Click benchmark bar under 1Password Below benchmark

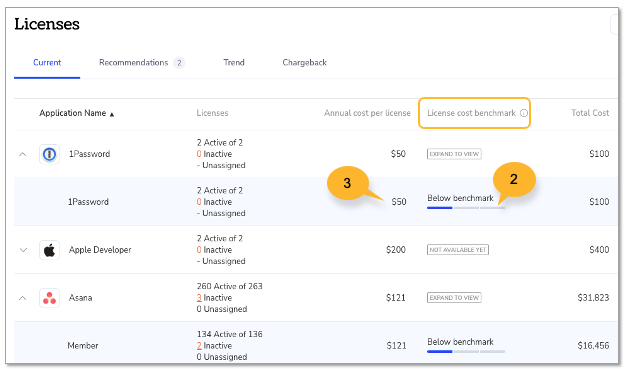(466, 208)
